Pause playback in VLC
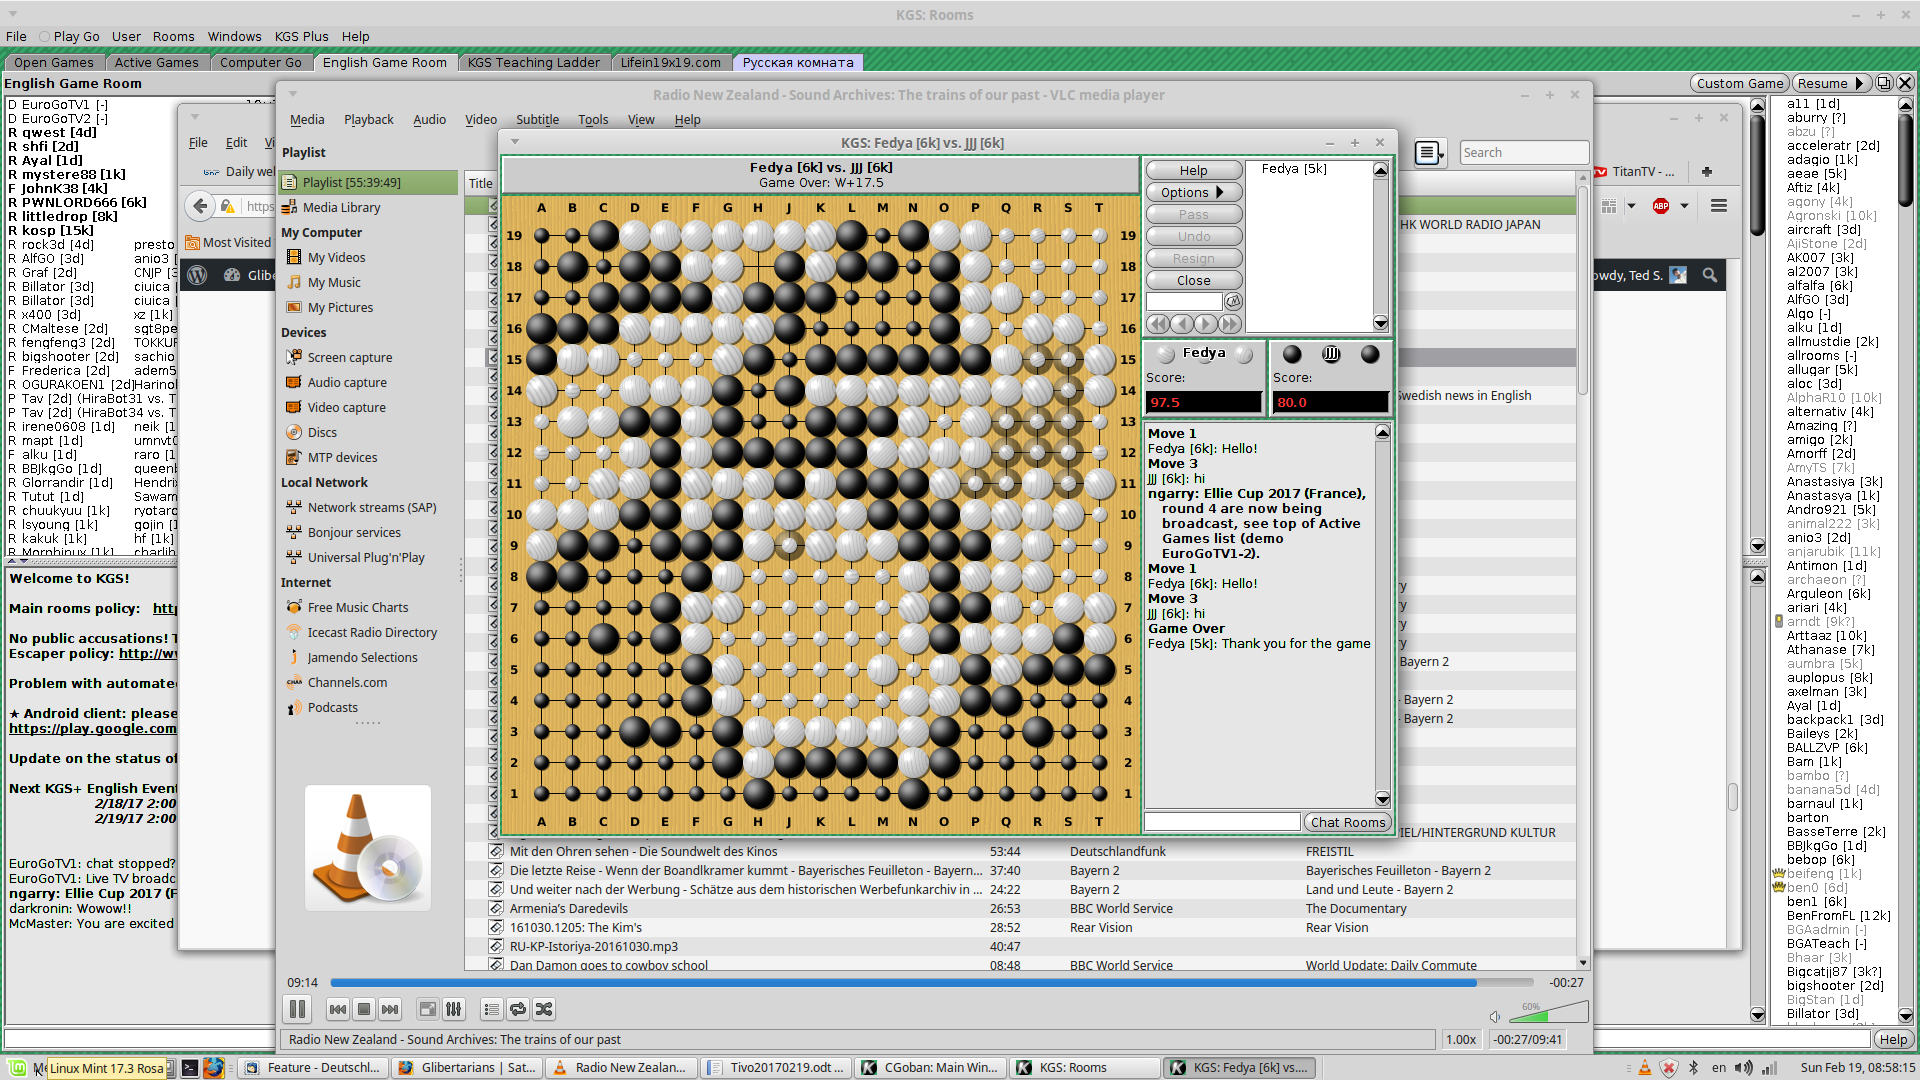 (x=297, y=1009)
